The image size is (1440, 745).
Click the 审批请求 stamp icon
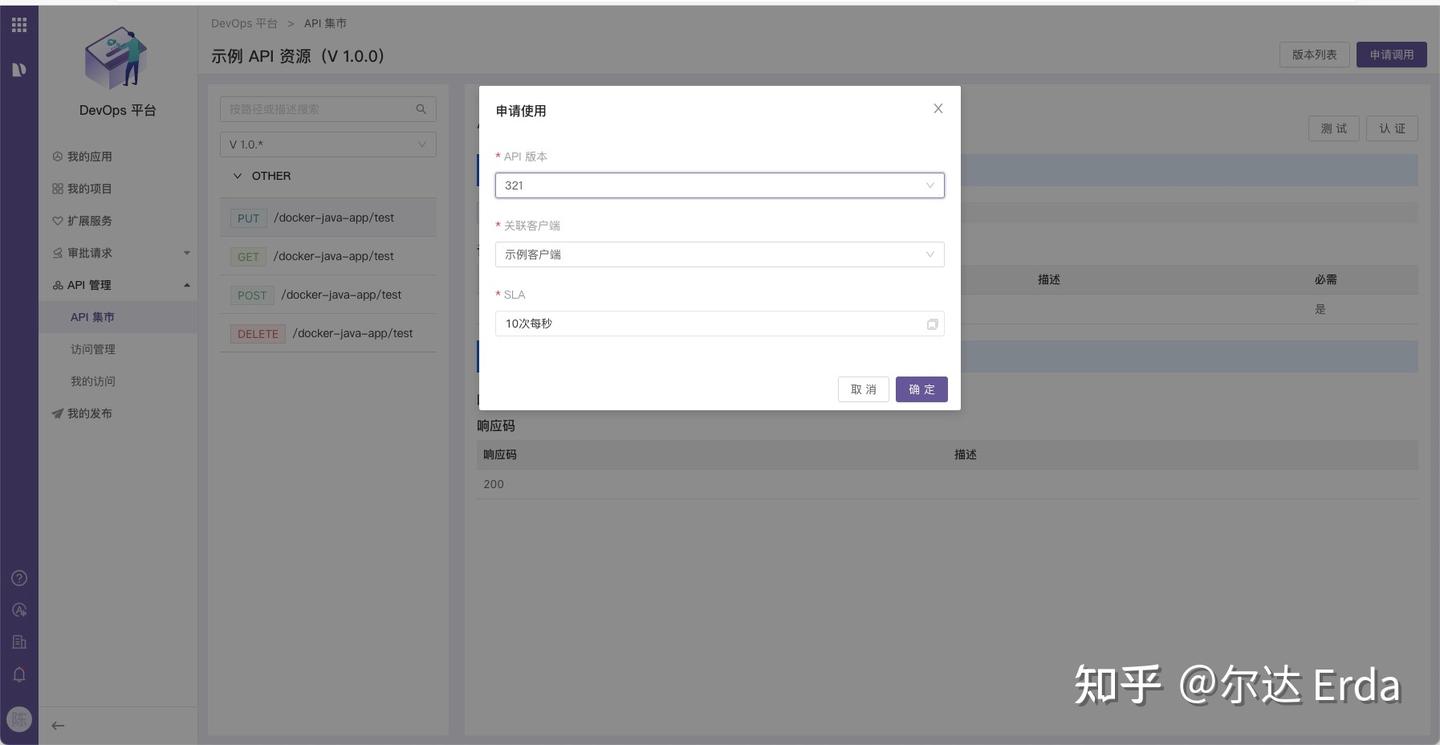coord(57,253)
